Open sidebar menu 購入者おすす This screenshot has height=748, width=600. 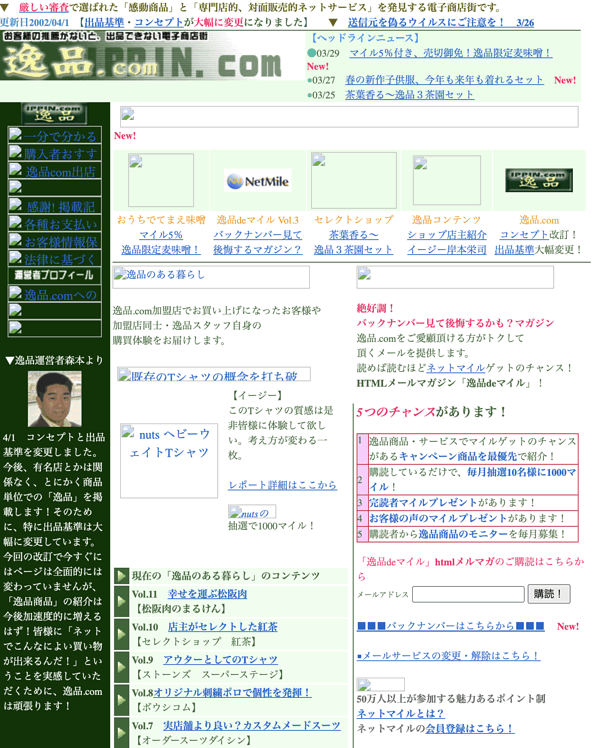(55, 153)
